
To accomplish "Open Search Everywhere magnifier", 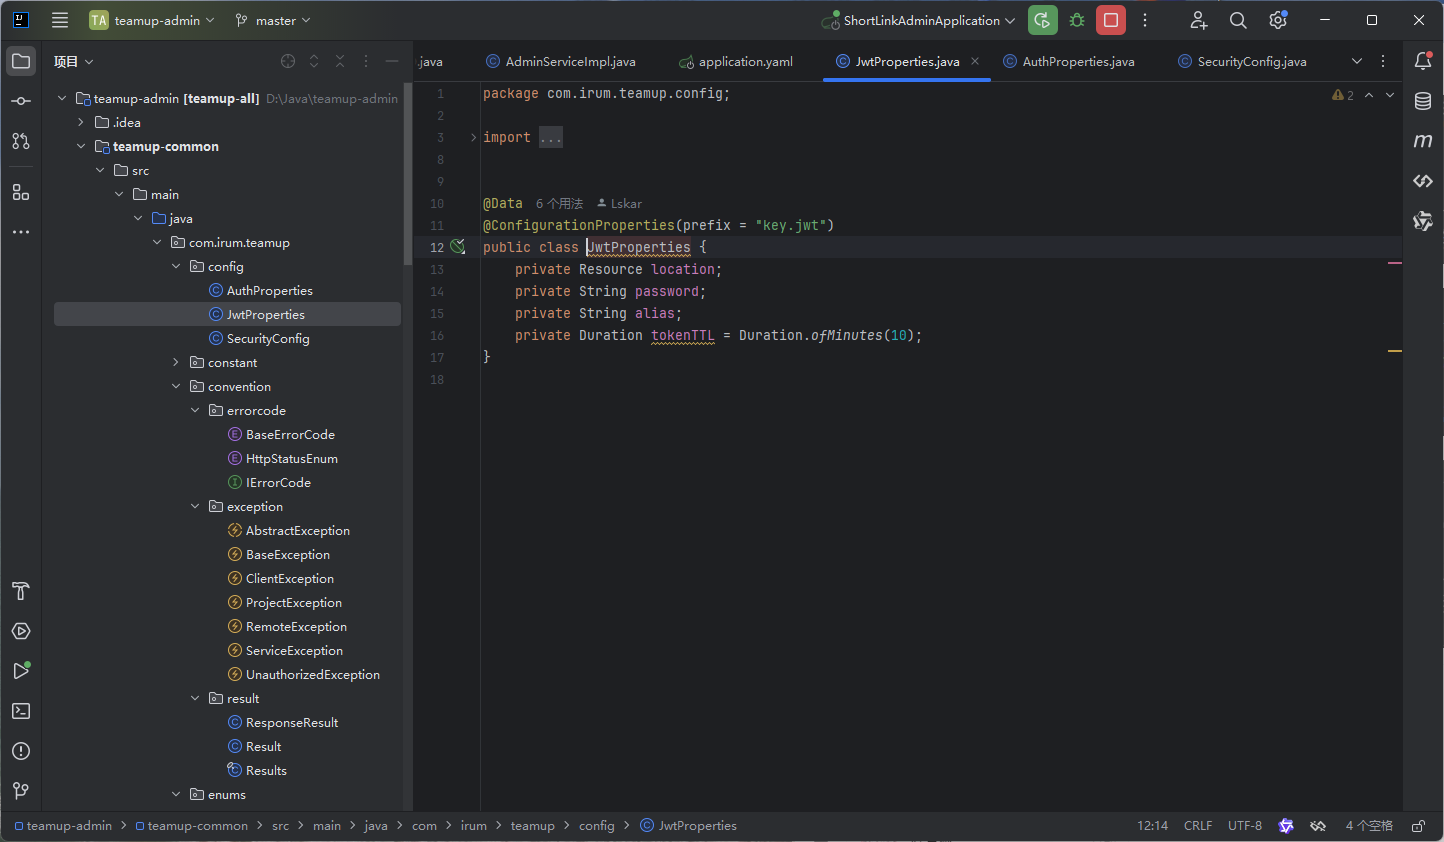I will click(1238, 20).
